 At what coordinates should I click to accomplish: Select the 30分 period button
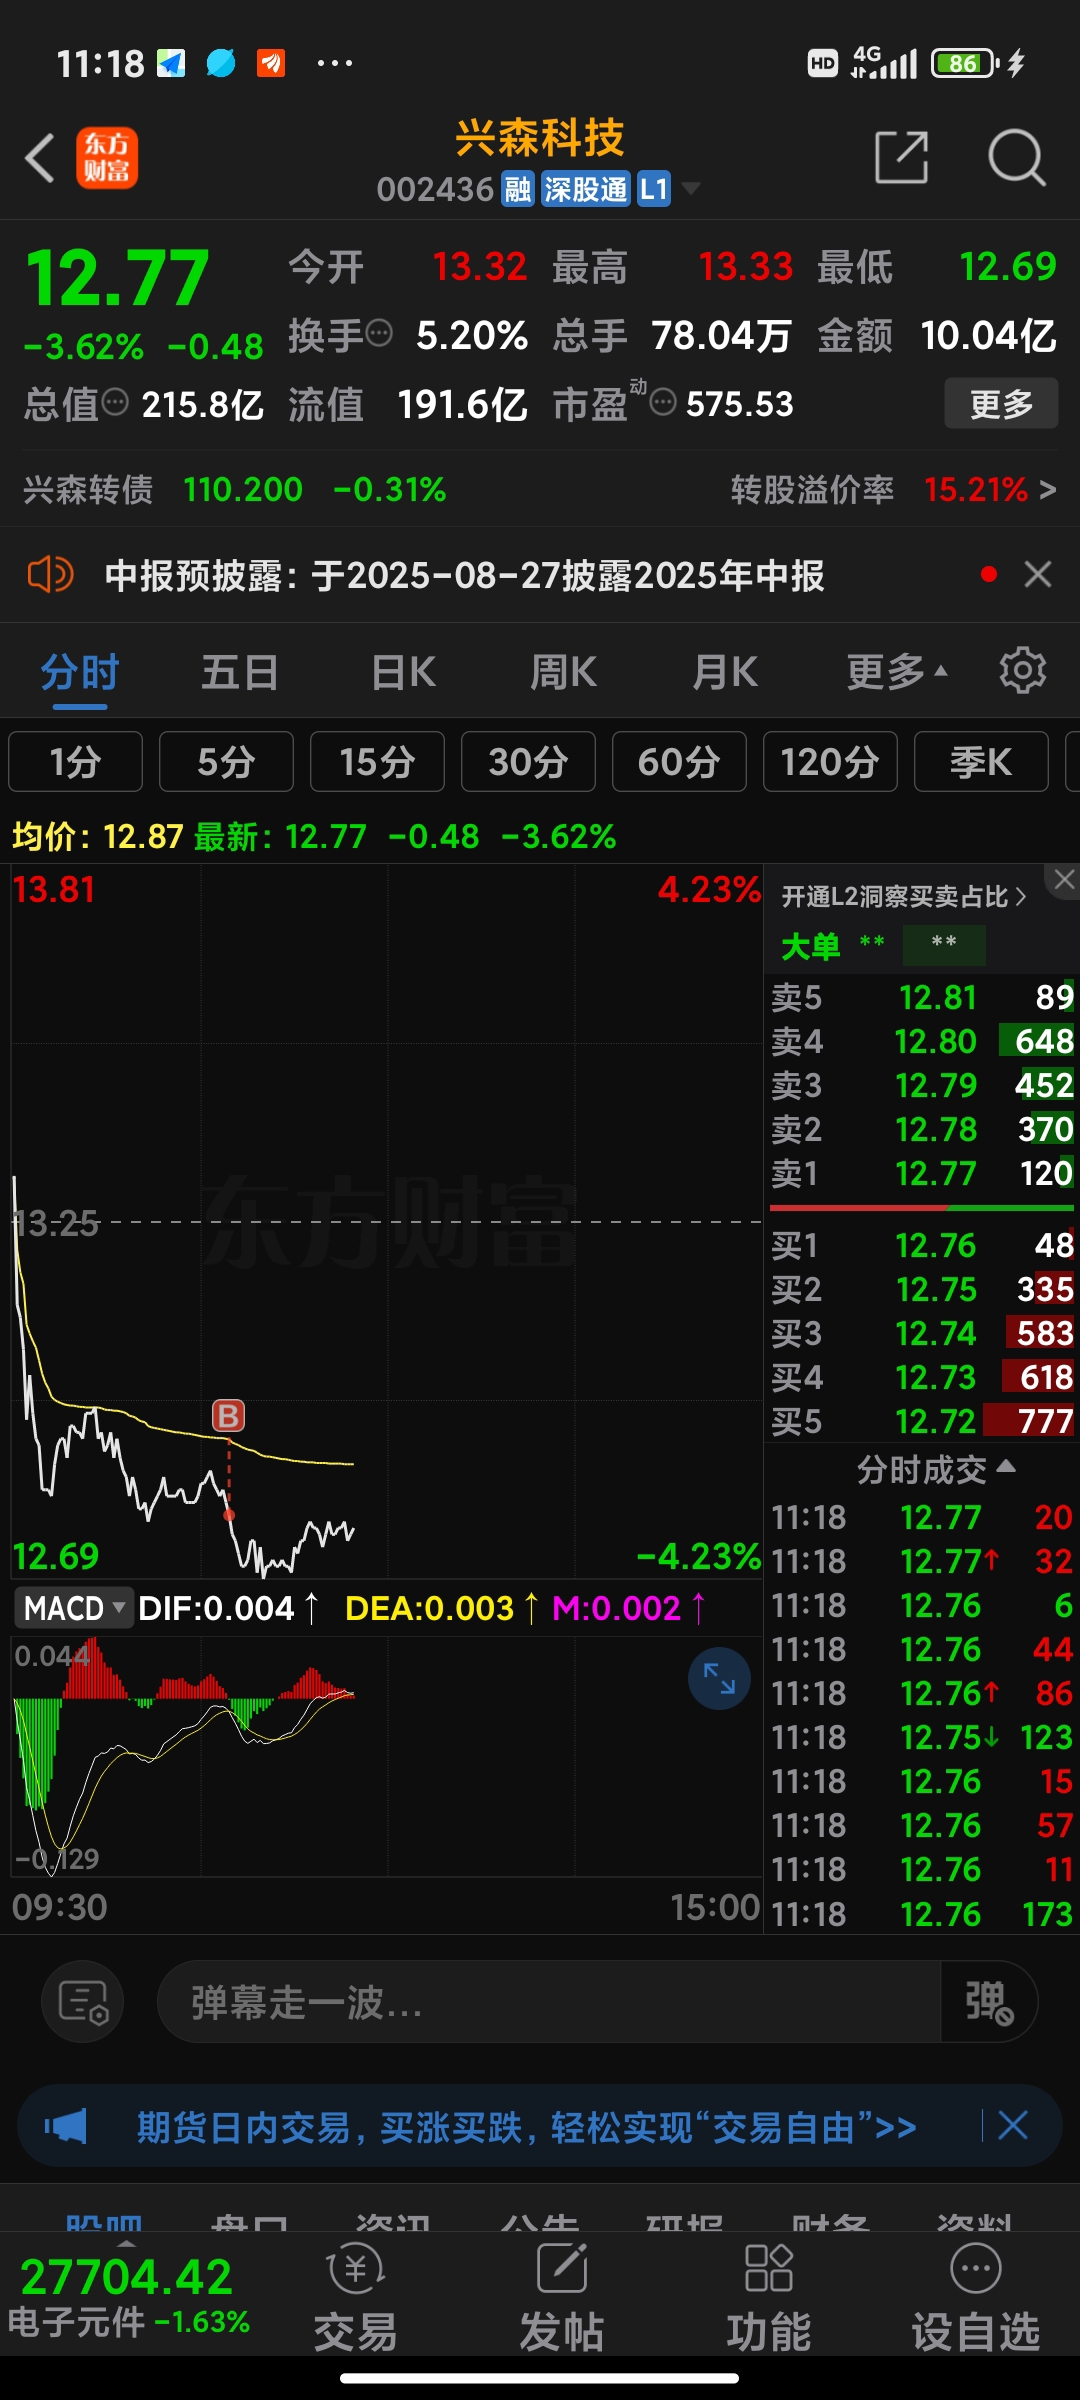(528, 761)
